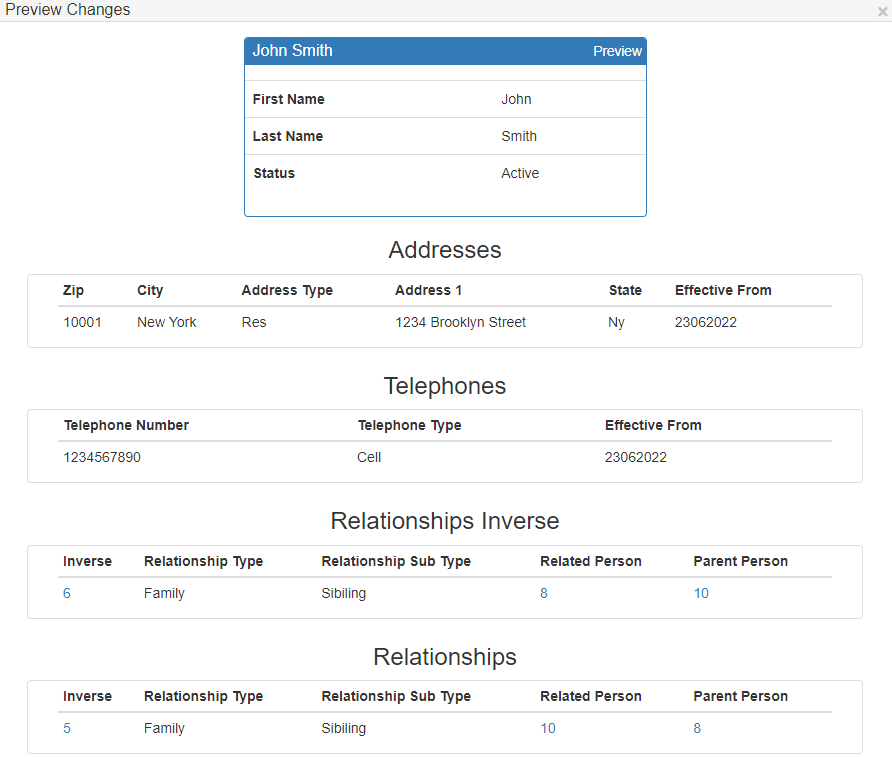Click the State column header
The height and width of the screenshot is (757, 892).
[x=625, y=290]
